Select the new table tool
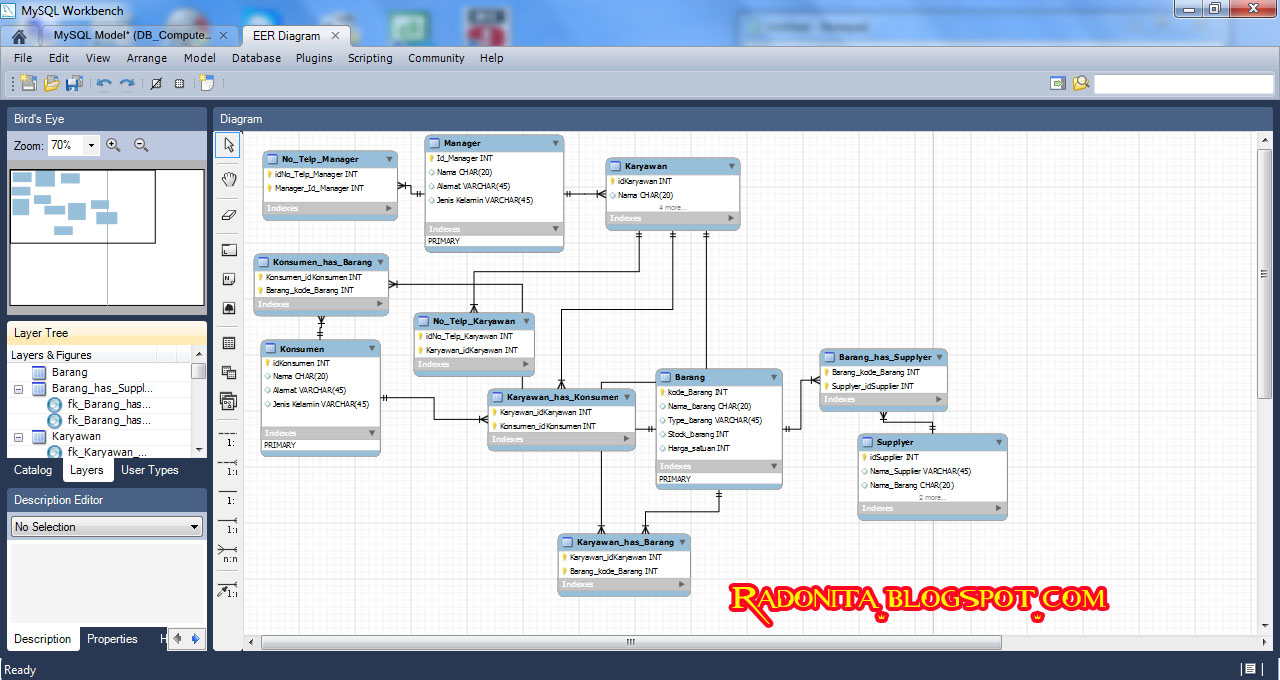 (x=229, y=343)
